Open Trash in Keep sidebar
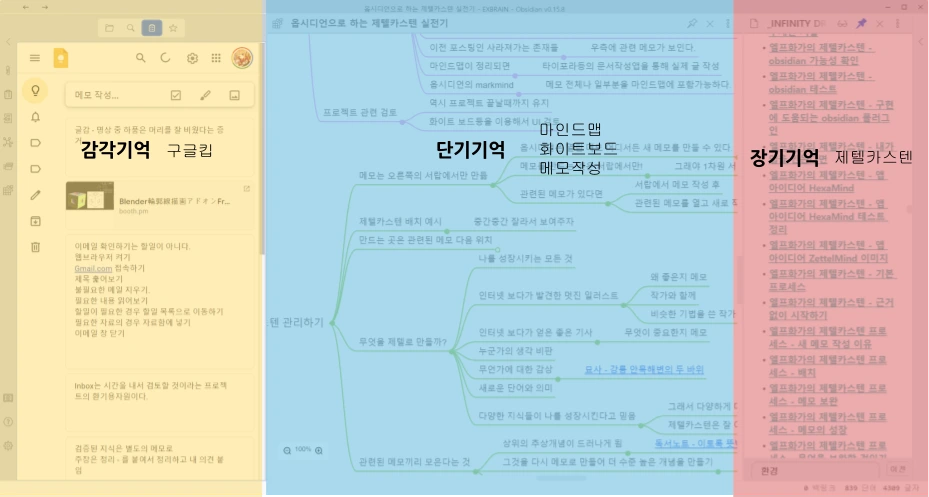929x497 pixels. [x=36, y=247]
